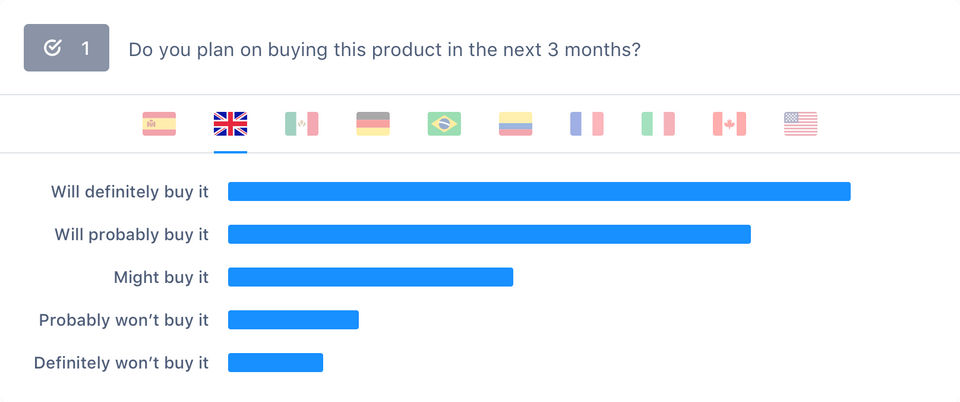
Task: Click the "Might buy it" label
Action: (161, 277)
